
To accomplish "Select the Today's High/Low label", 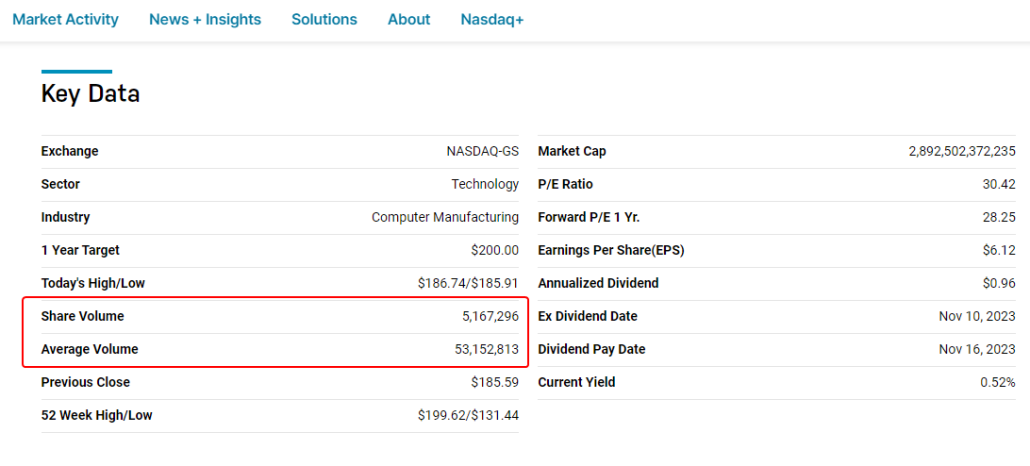I will pos(93,283).
